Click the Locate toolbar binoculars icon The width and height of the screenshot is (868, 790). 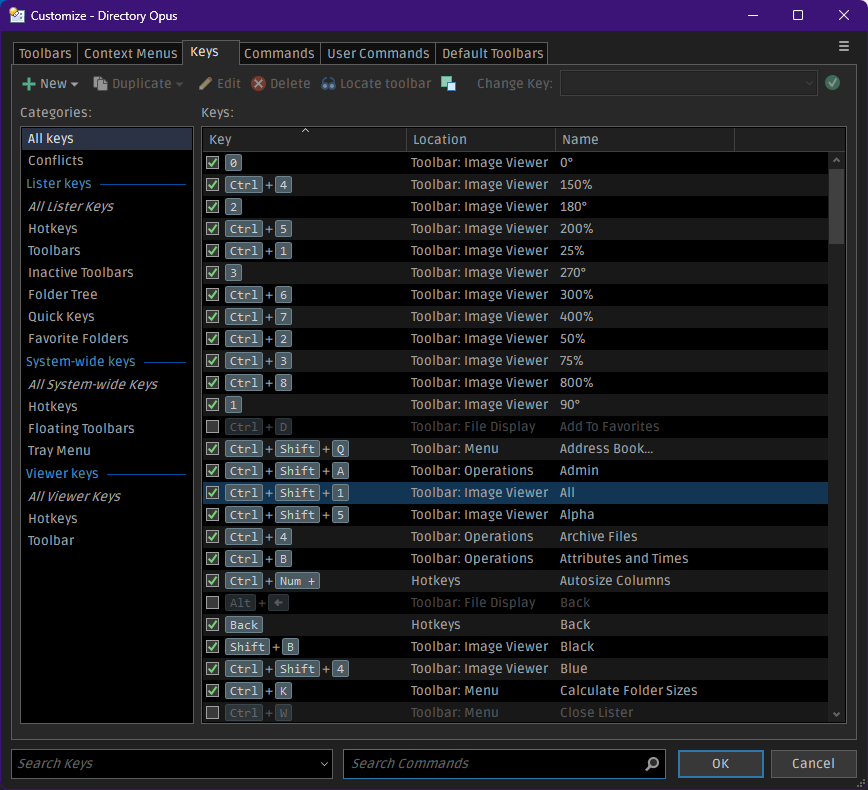[328, 84]
